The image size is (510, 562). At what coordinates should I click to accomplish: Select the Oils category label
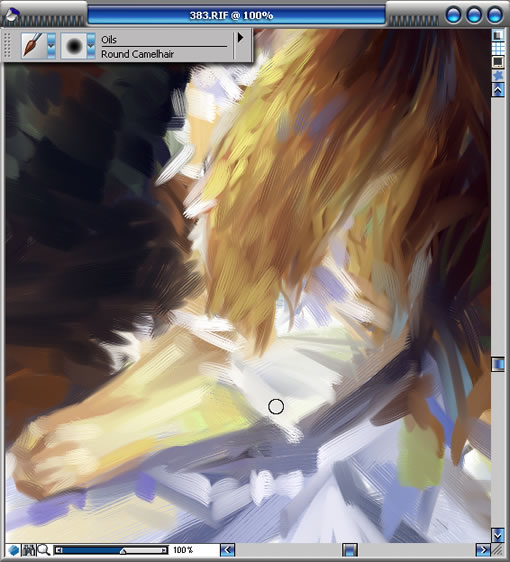(x=109, y=40)
